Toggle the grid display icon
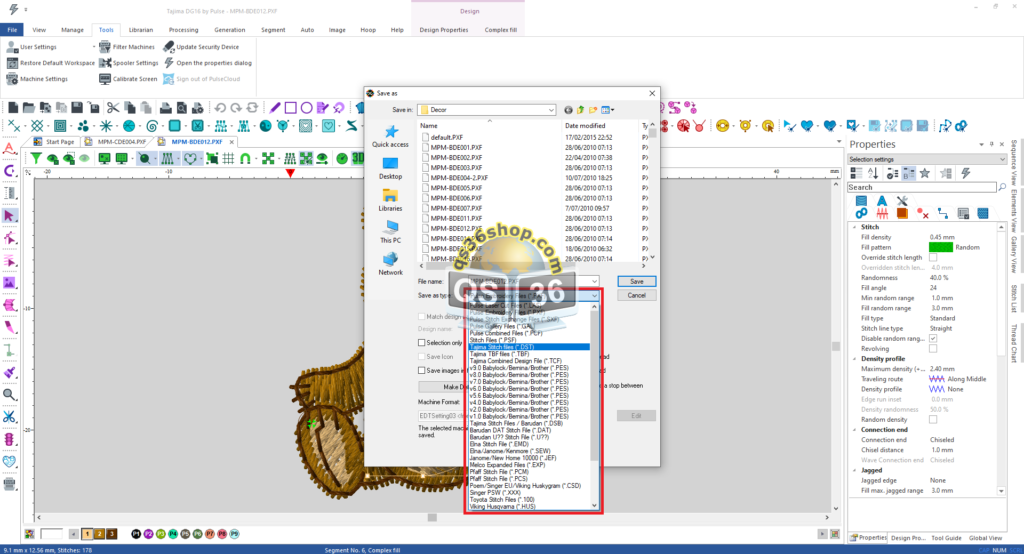 coord(228,158)
